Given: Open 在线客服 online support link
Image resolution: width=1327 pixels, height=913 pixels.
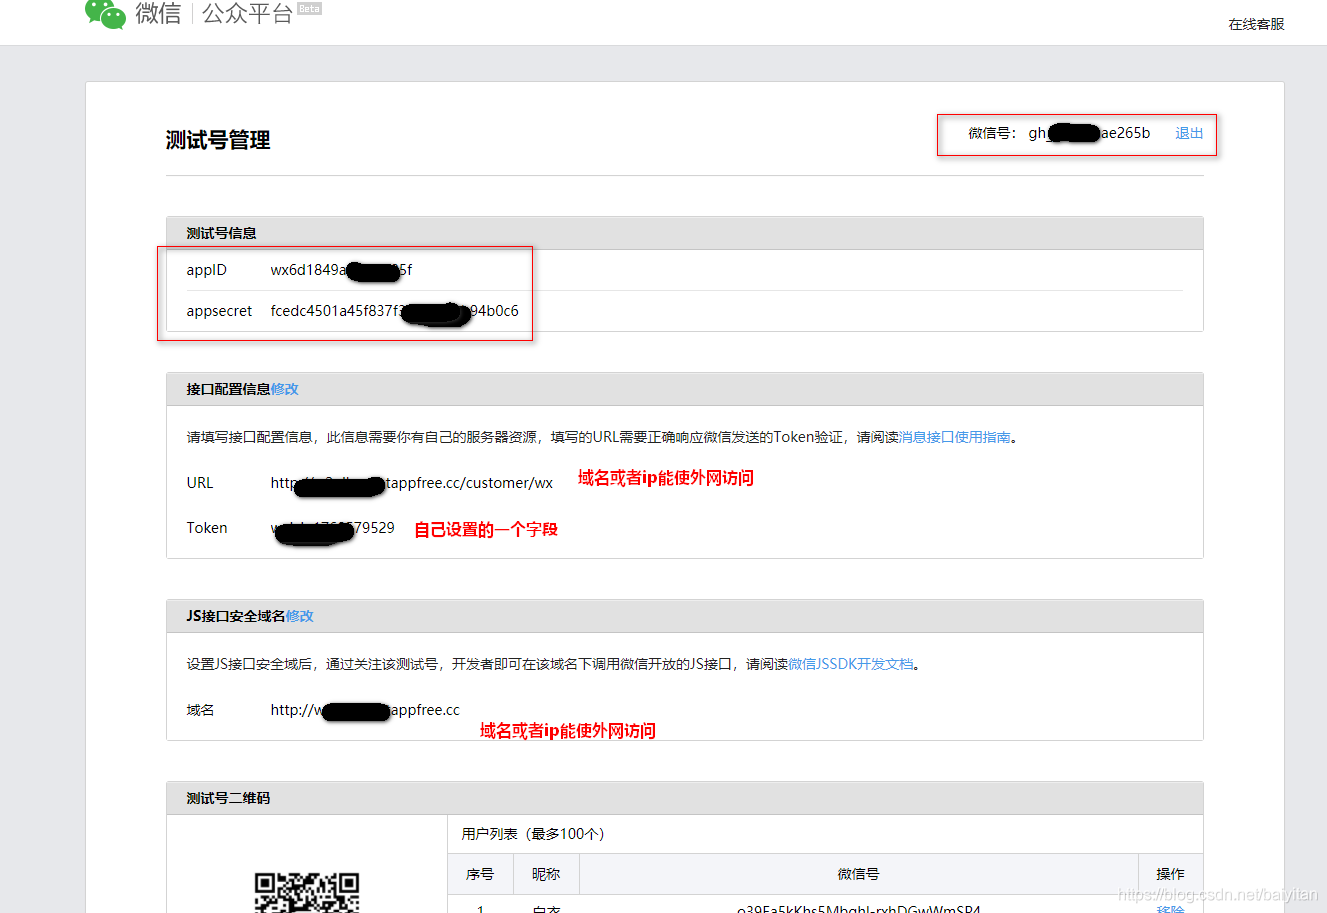Looking at the screenshot, I should pos(1256,24).
